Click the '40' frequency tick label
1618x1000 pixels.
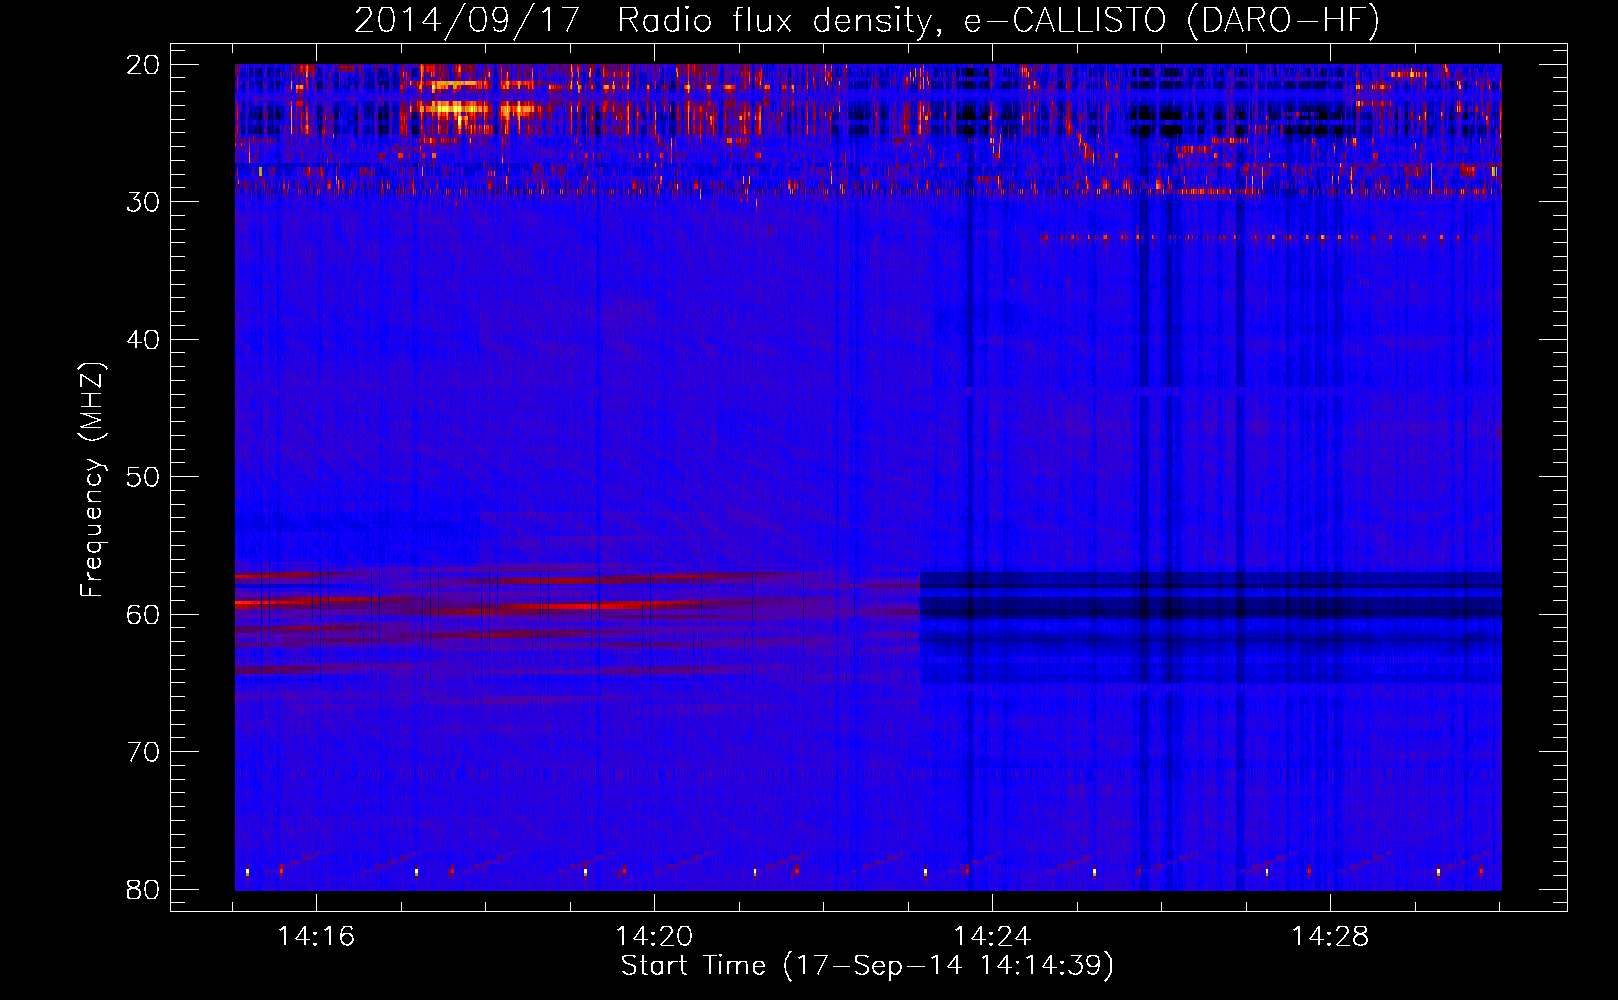coord(144,340)
